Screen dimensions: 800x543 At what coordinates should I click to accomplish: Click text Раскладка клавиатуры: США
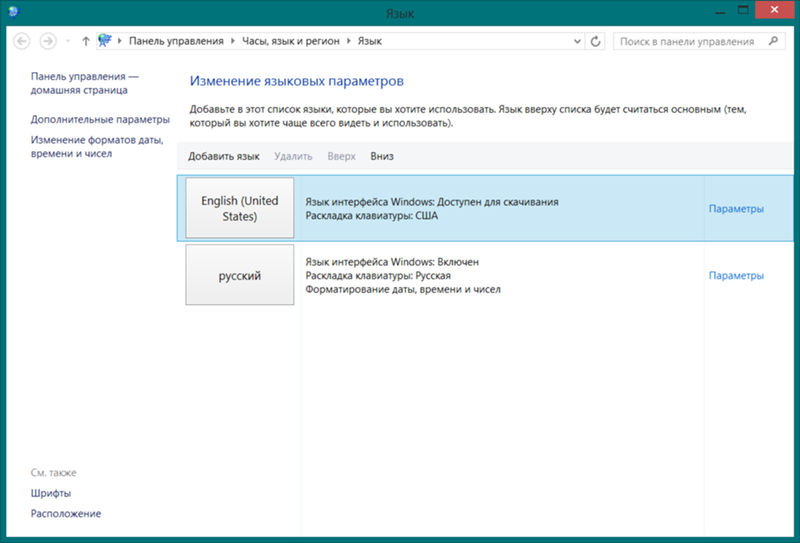pos(371,215)
